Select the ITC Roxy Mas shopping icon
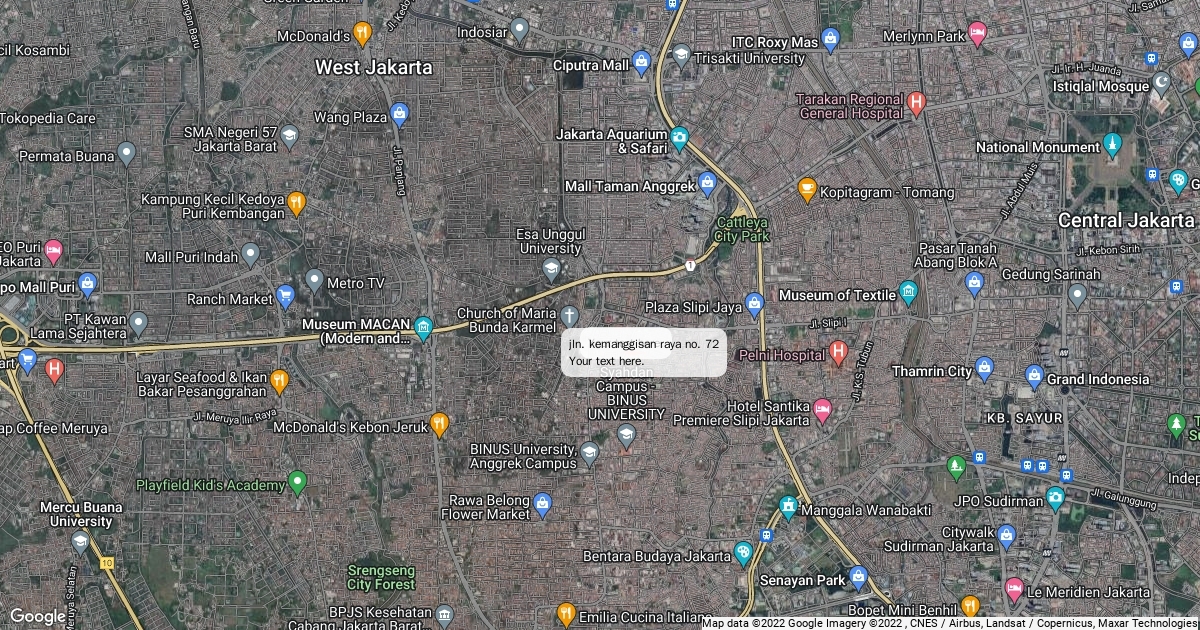This screenshot has width=1200, height=630. click(829, 41)
